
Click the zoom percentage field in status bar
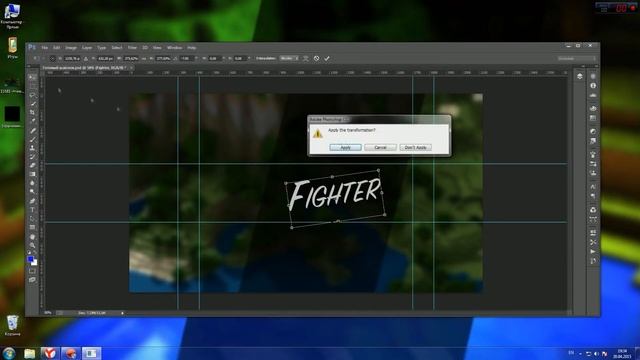coord(48,313)
